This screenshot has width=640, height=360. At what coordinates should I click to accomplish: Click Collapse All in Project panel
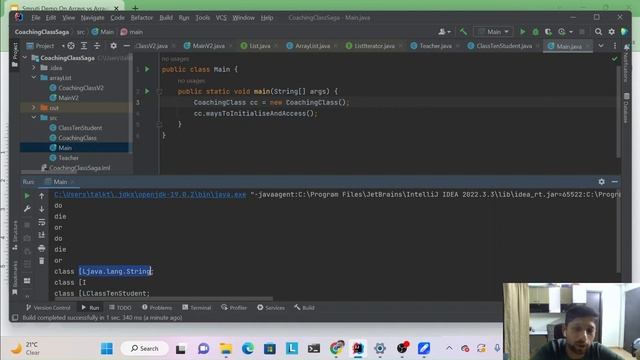97,46
